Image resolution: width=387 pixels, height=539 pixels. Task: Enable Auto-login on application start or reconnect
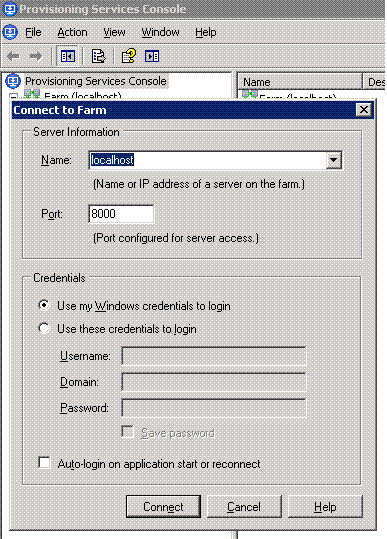click(44, 463)
